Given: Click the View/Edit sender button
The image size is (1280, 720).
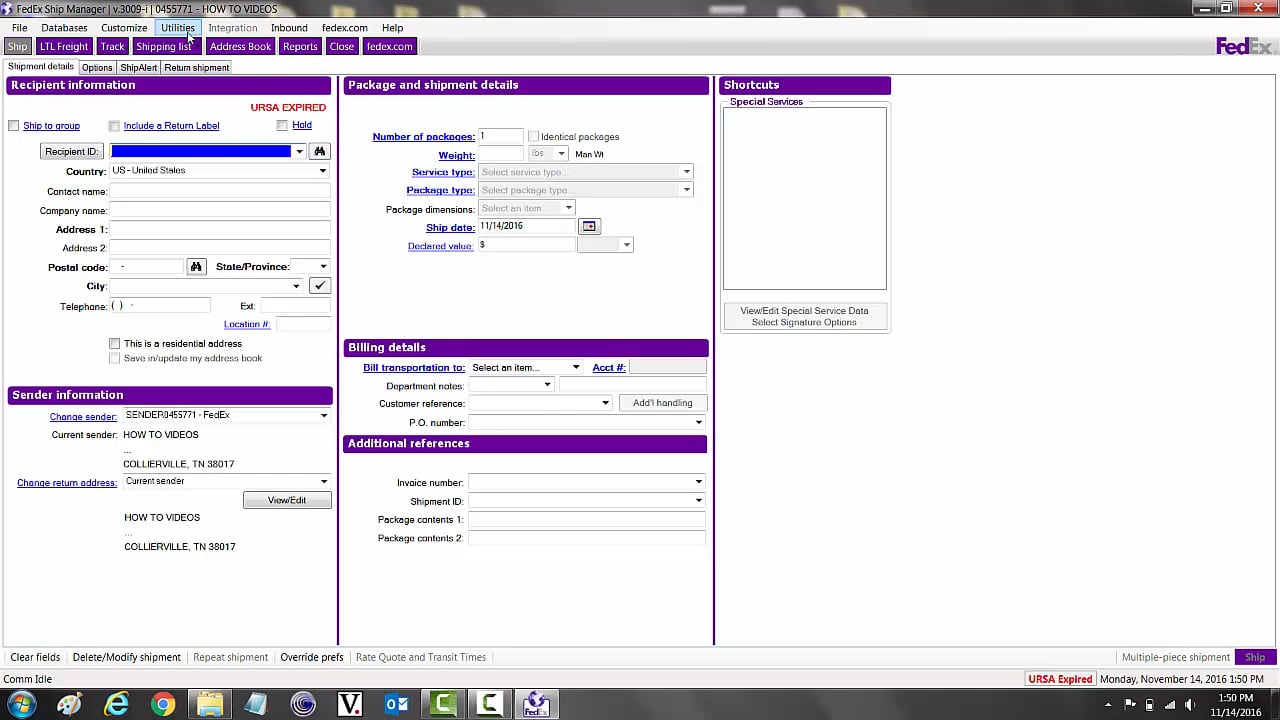Looking at the screenshot, I should click(x=287, y=500).
